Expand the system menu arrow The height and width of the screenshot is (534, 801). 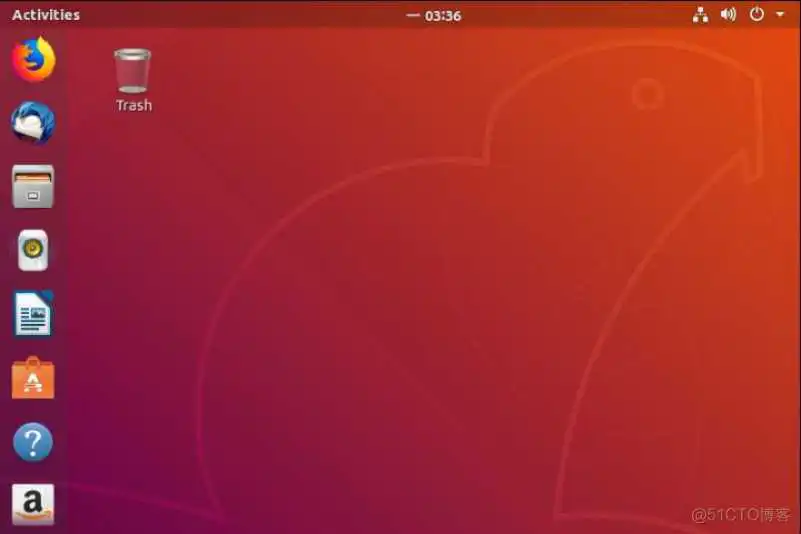pyautogui.click(x=780, y=15)
